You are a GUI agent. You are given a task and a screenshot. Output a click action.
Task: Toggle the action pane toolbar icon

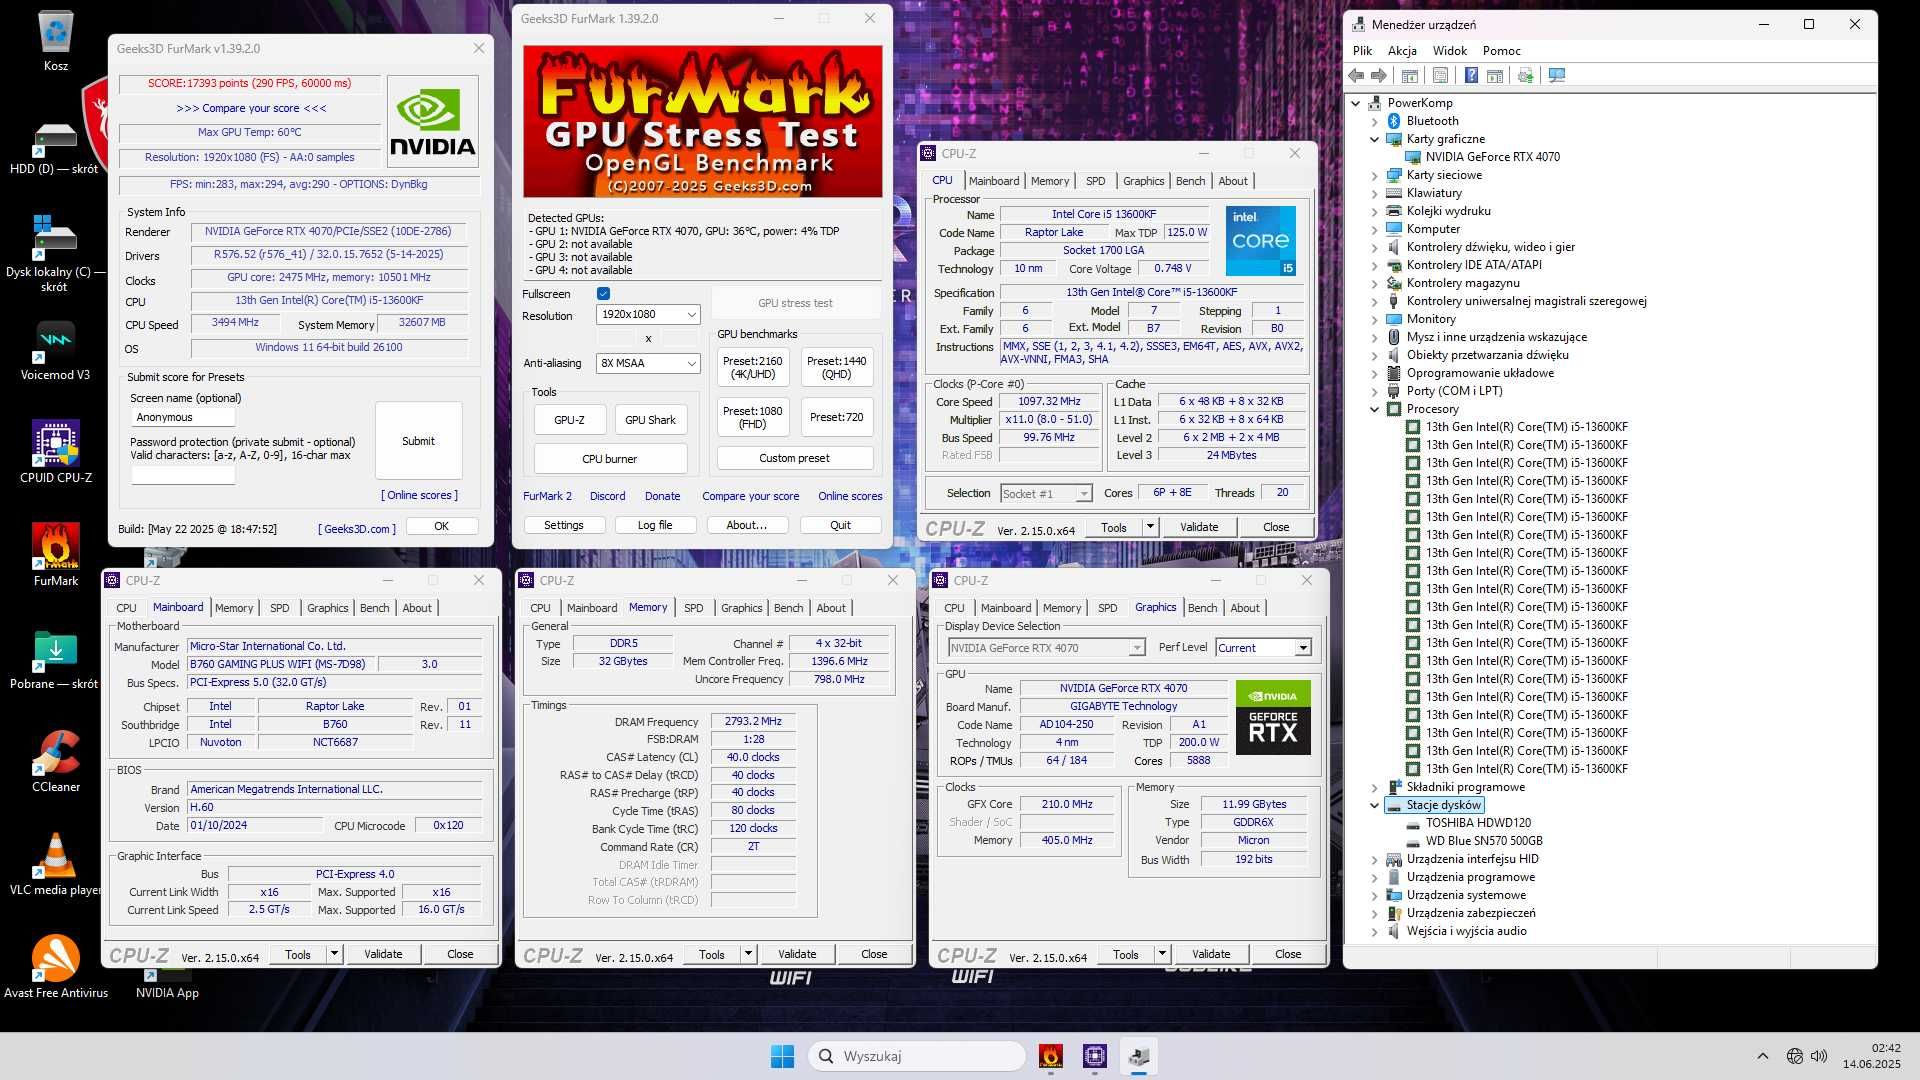[x=1495, y=75]
